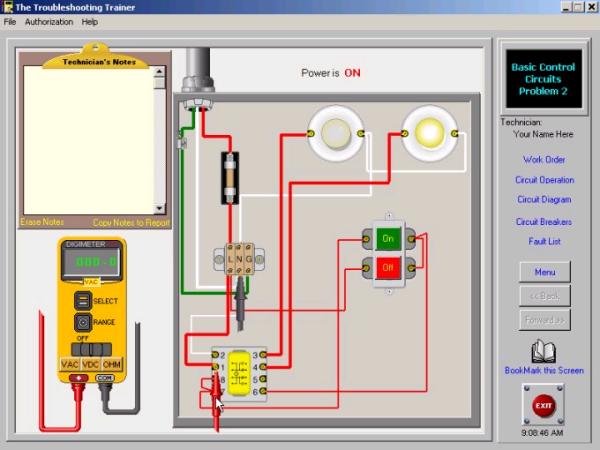Click the Power is ON status text
This screenshot has width=600, height=450.
coord(331,73)
